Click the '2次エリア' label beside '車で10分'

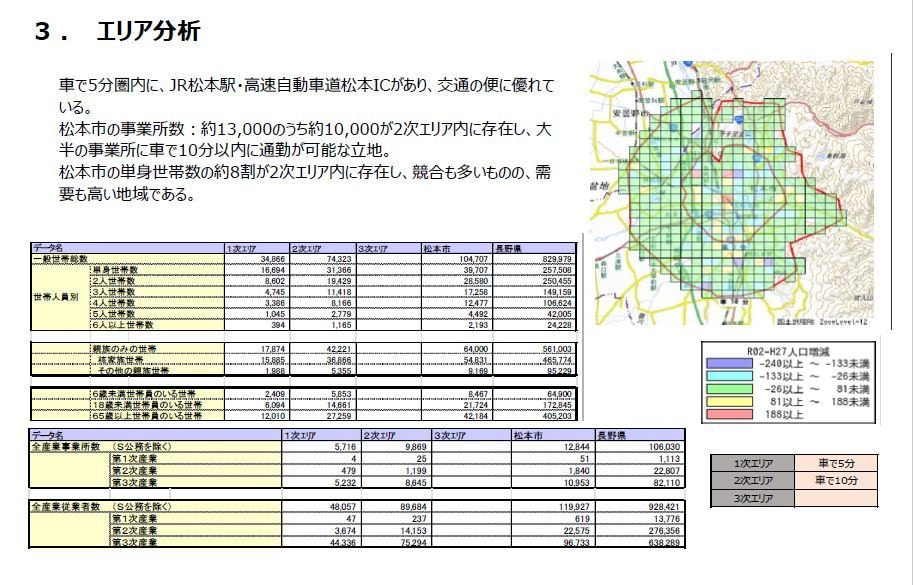753,480
